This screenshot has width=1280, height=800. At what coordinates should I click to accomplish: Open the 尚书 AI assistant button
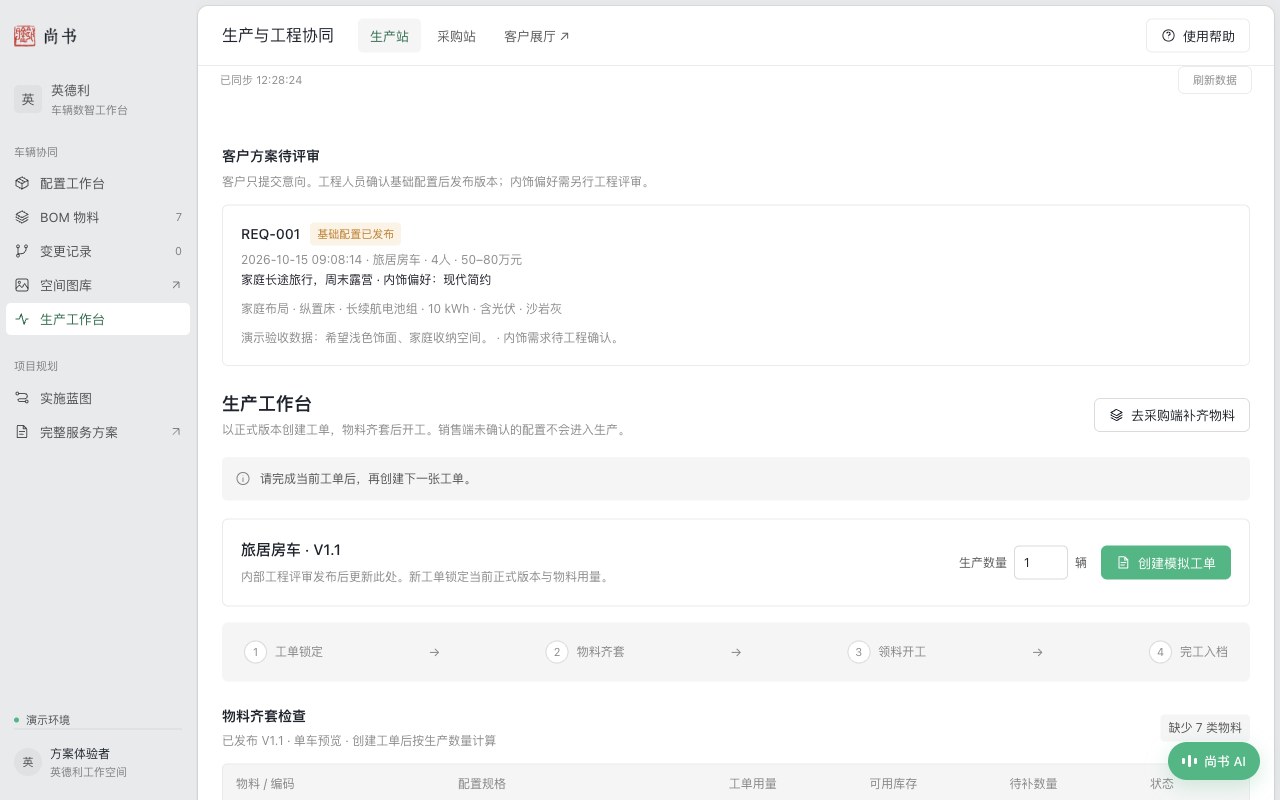[1214, 761]
